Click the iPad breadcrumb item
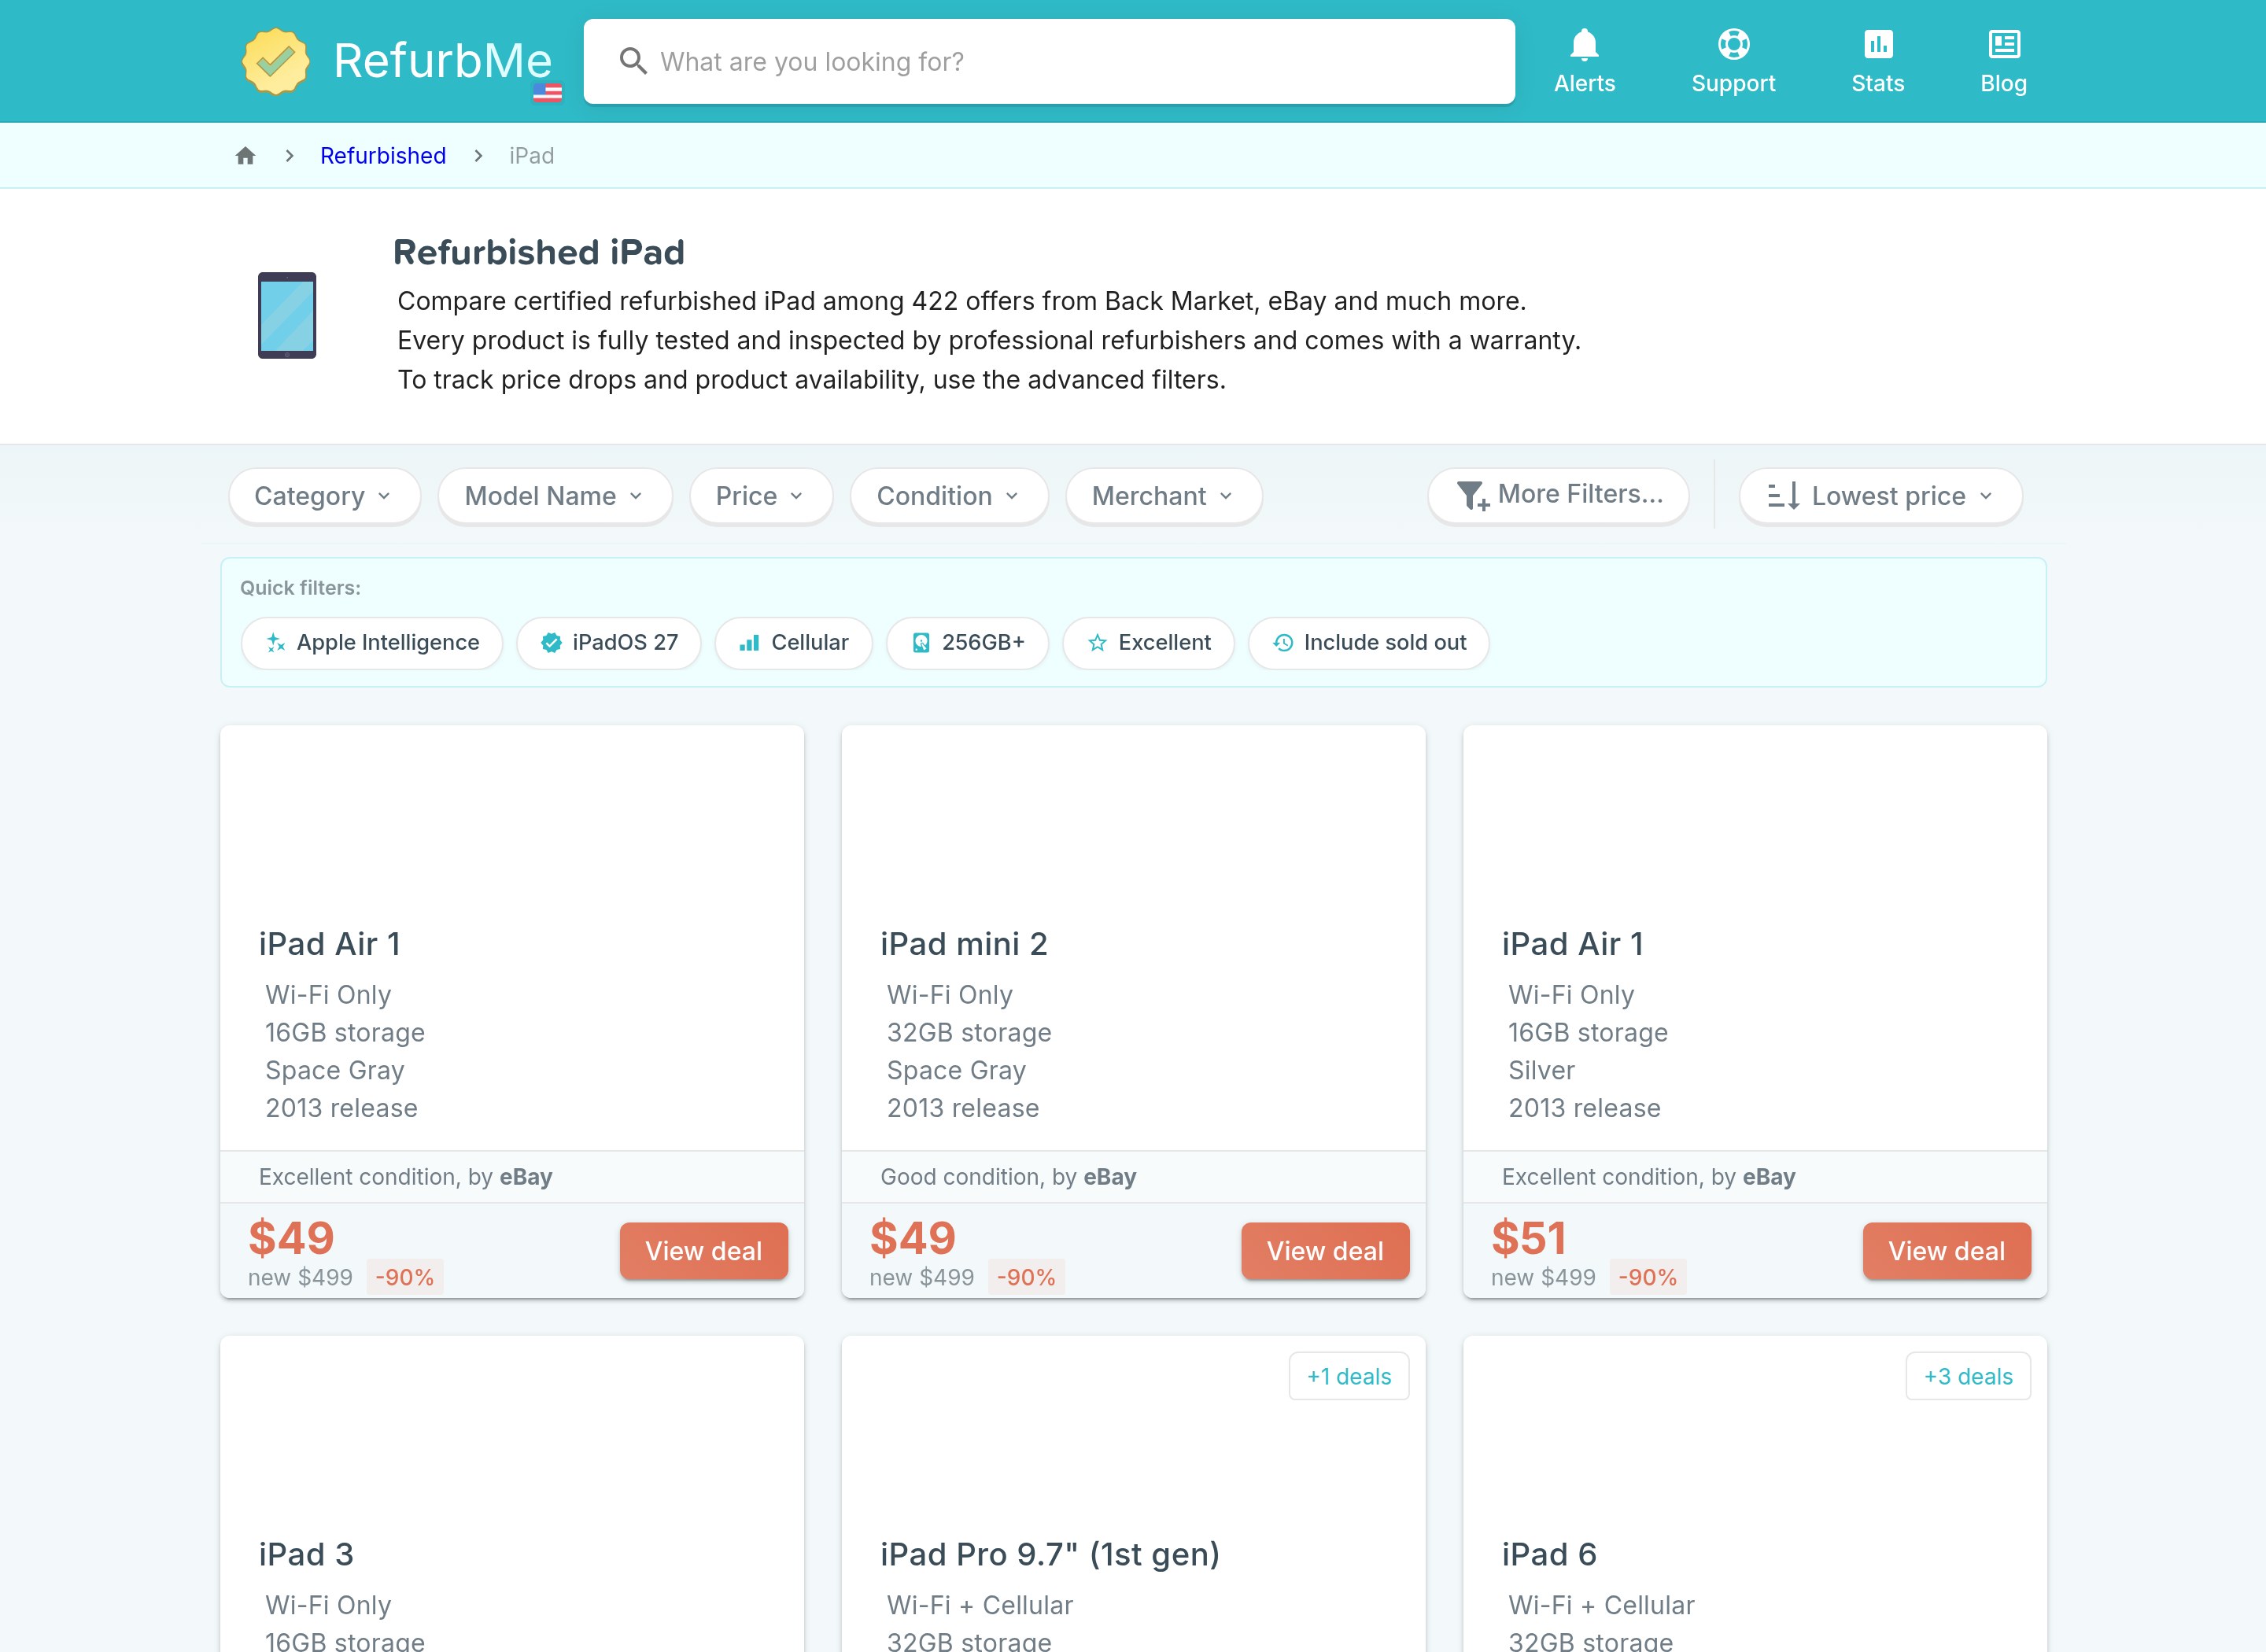The width and height of the screenshot is (2266, 1652). pos(531,156)
